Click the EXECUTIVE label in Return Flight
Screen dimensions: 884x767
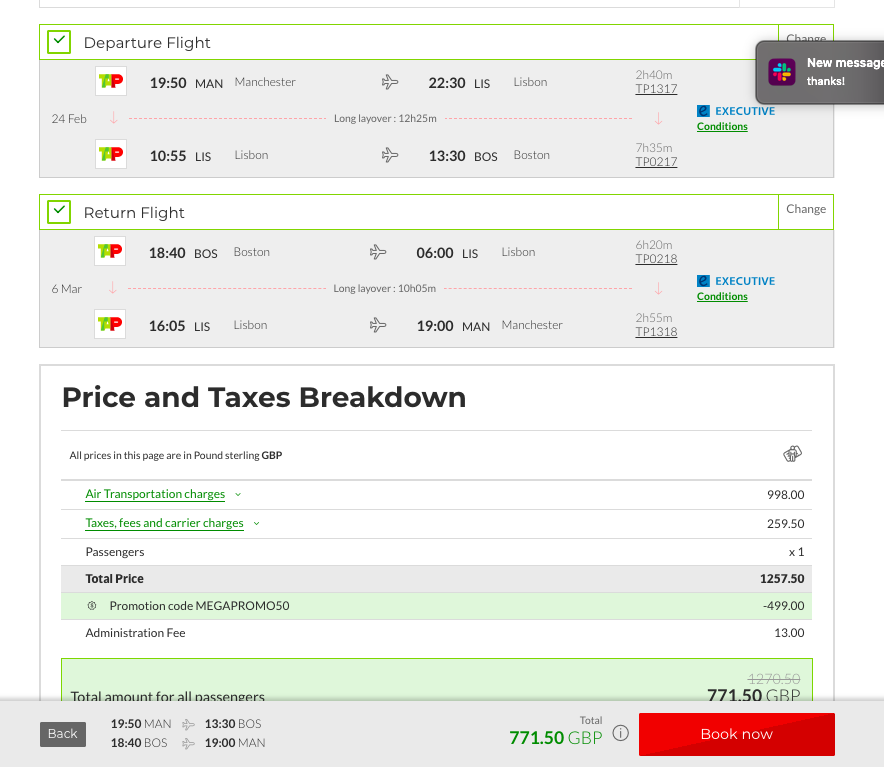pos(745,281)
